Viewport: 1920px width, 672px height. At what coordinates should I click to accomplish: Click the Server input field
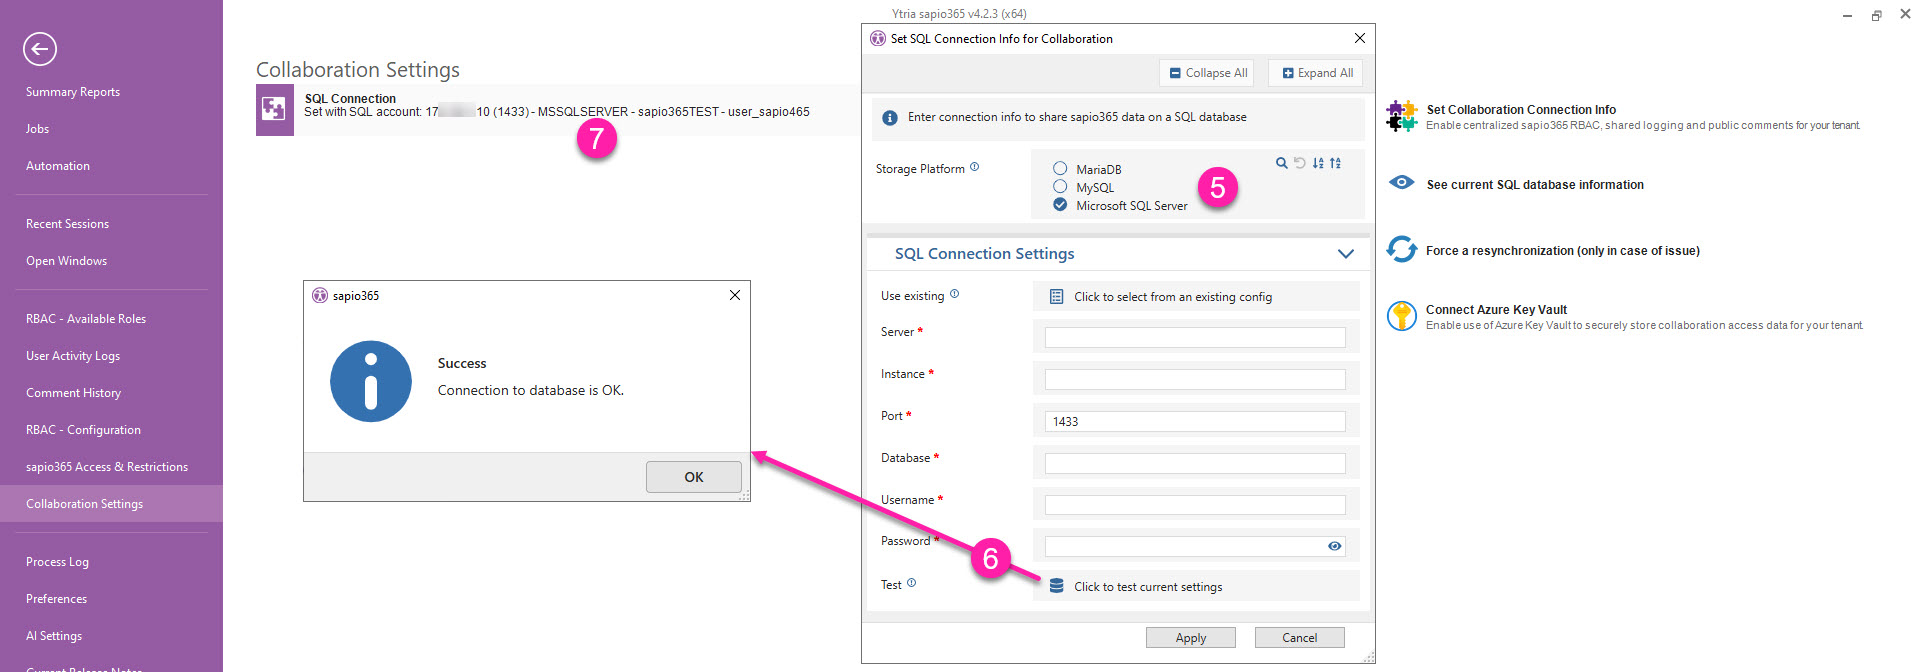pos(1195,337)
